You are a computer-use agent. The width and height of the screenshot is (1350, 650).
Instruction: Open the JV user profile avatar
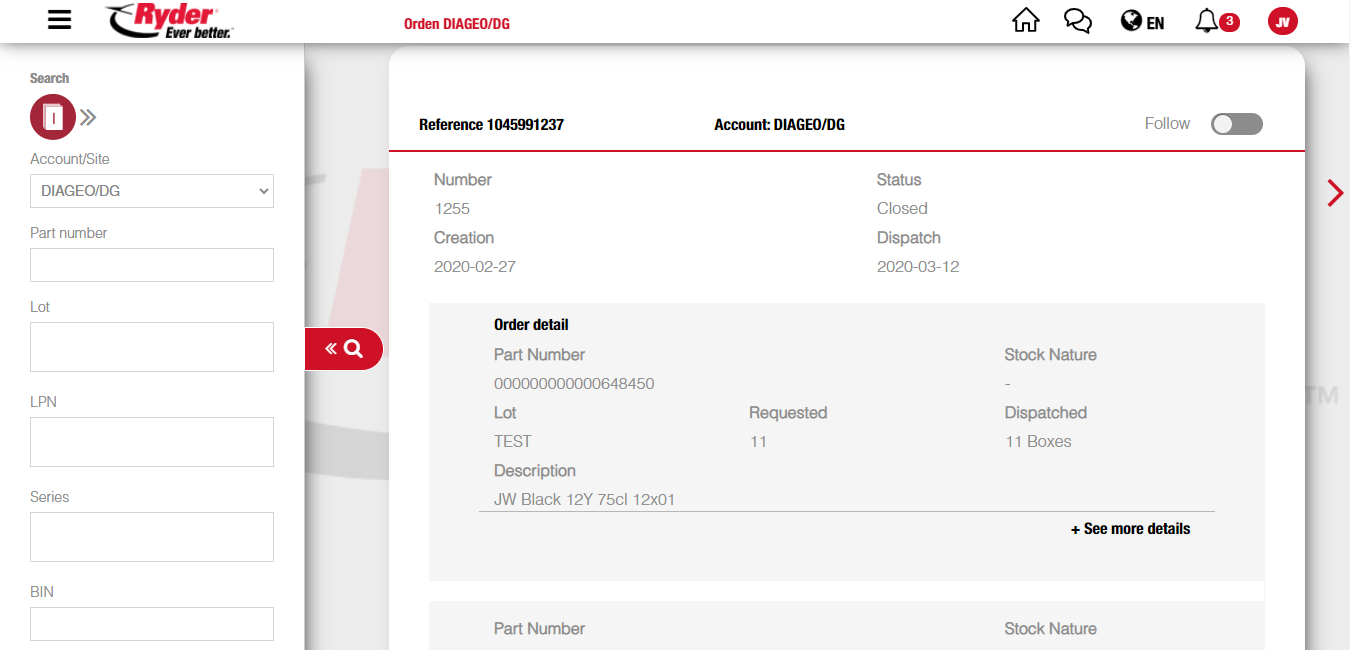click(1282, 21)
